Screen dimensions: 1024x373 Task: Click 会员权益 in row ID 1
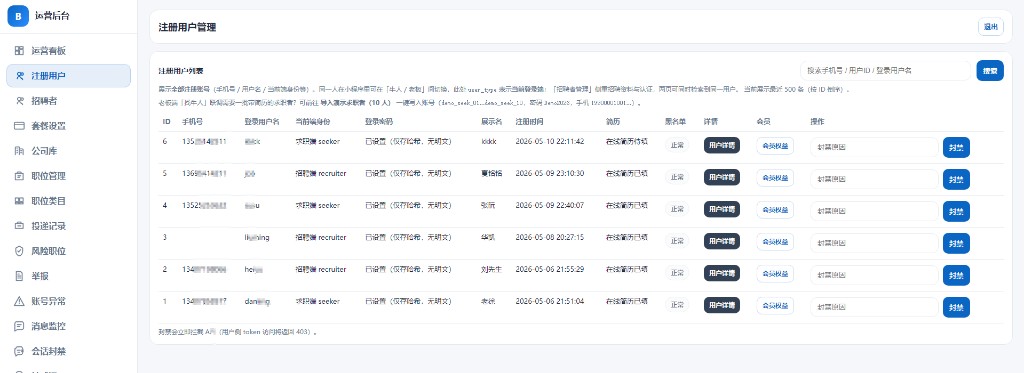click(775, 305)
